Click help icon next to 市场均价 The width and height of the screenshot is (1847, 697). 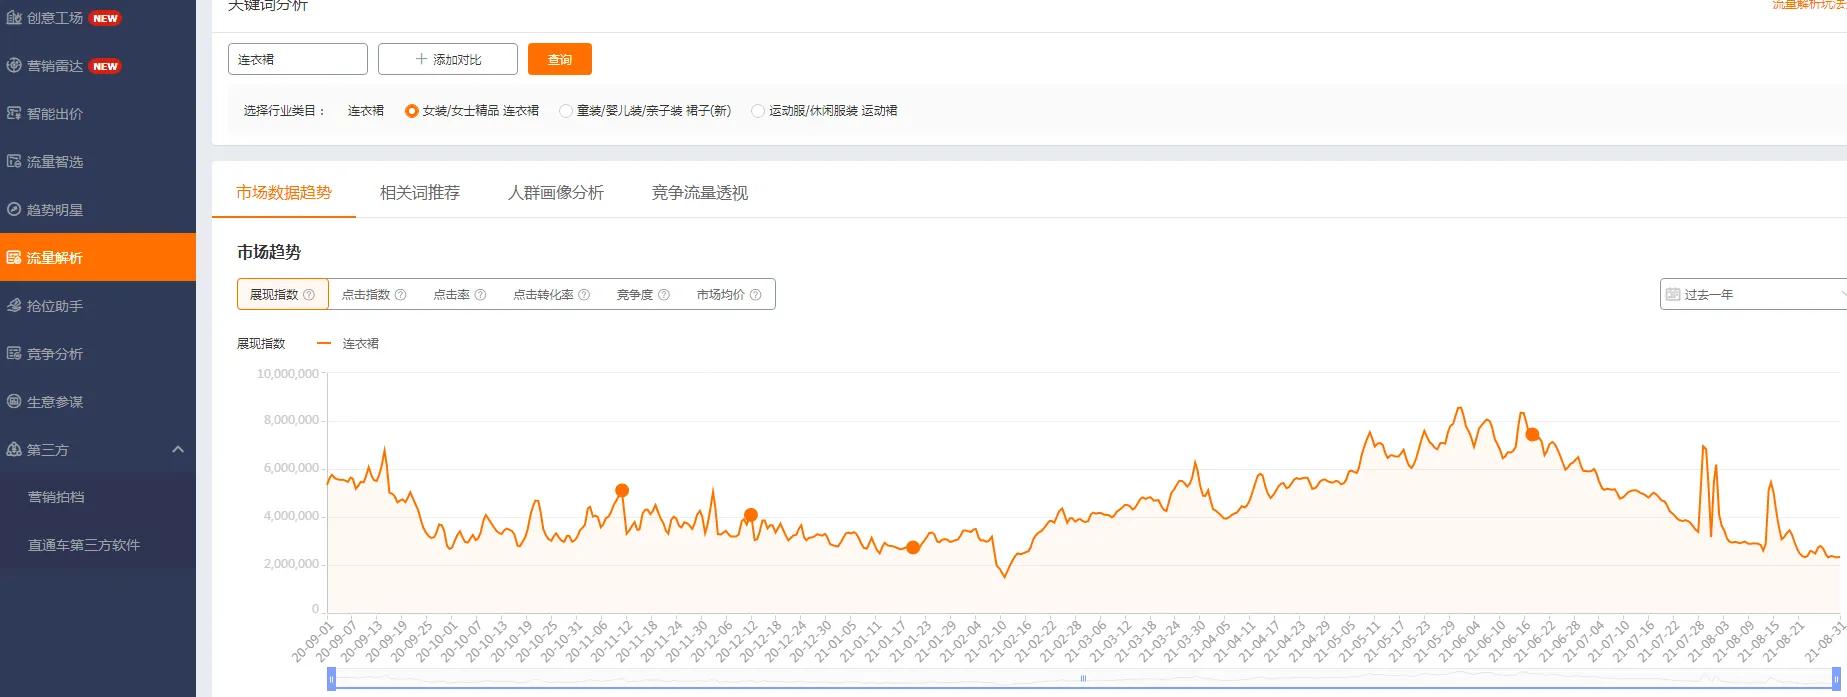point(756,295)
